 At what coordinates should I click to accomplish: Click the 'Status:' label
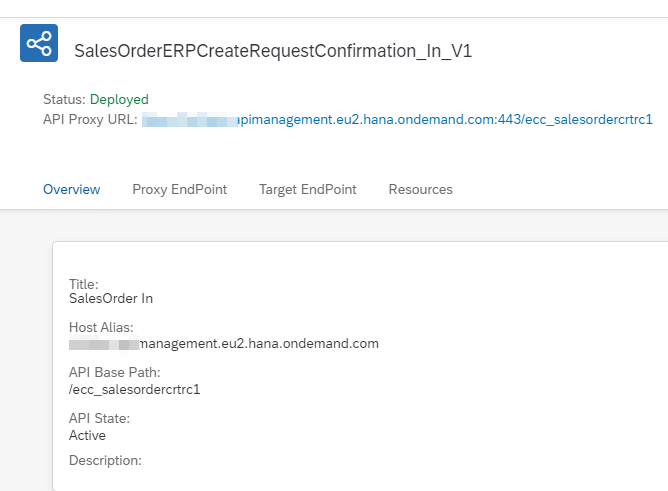click(64, 99)
